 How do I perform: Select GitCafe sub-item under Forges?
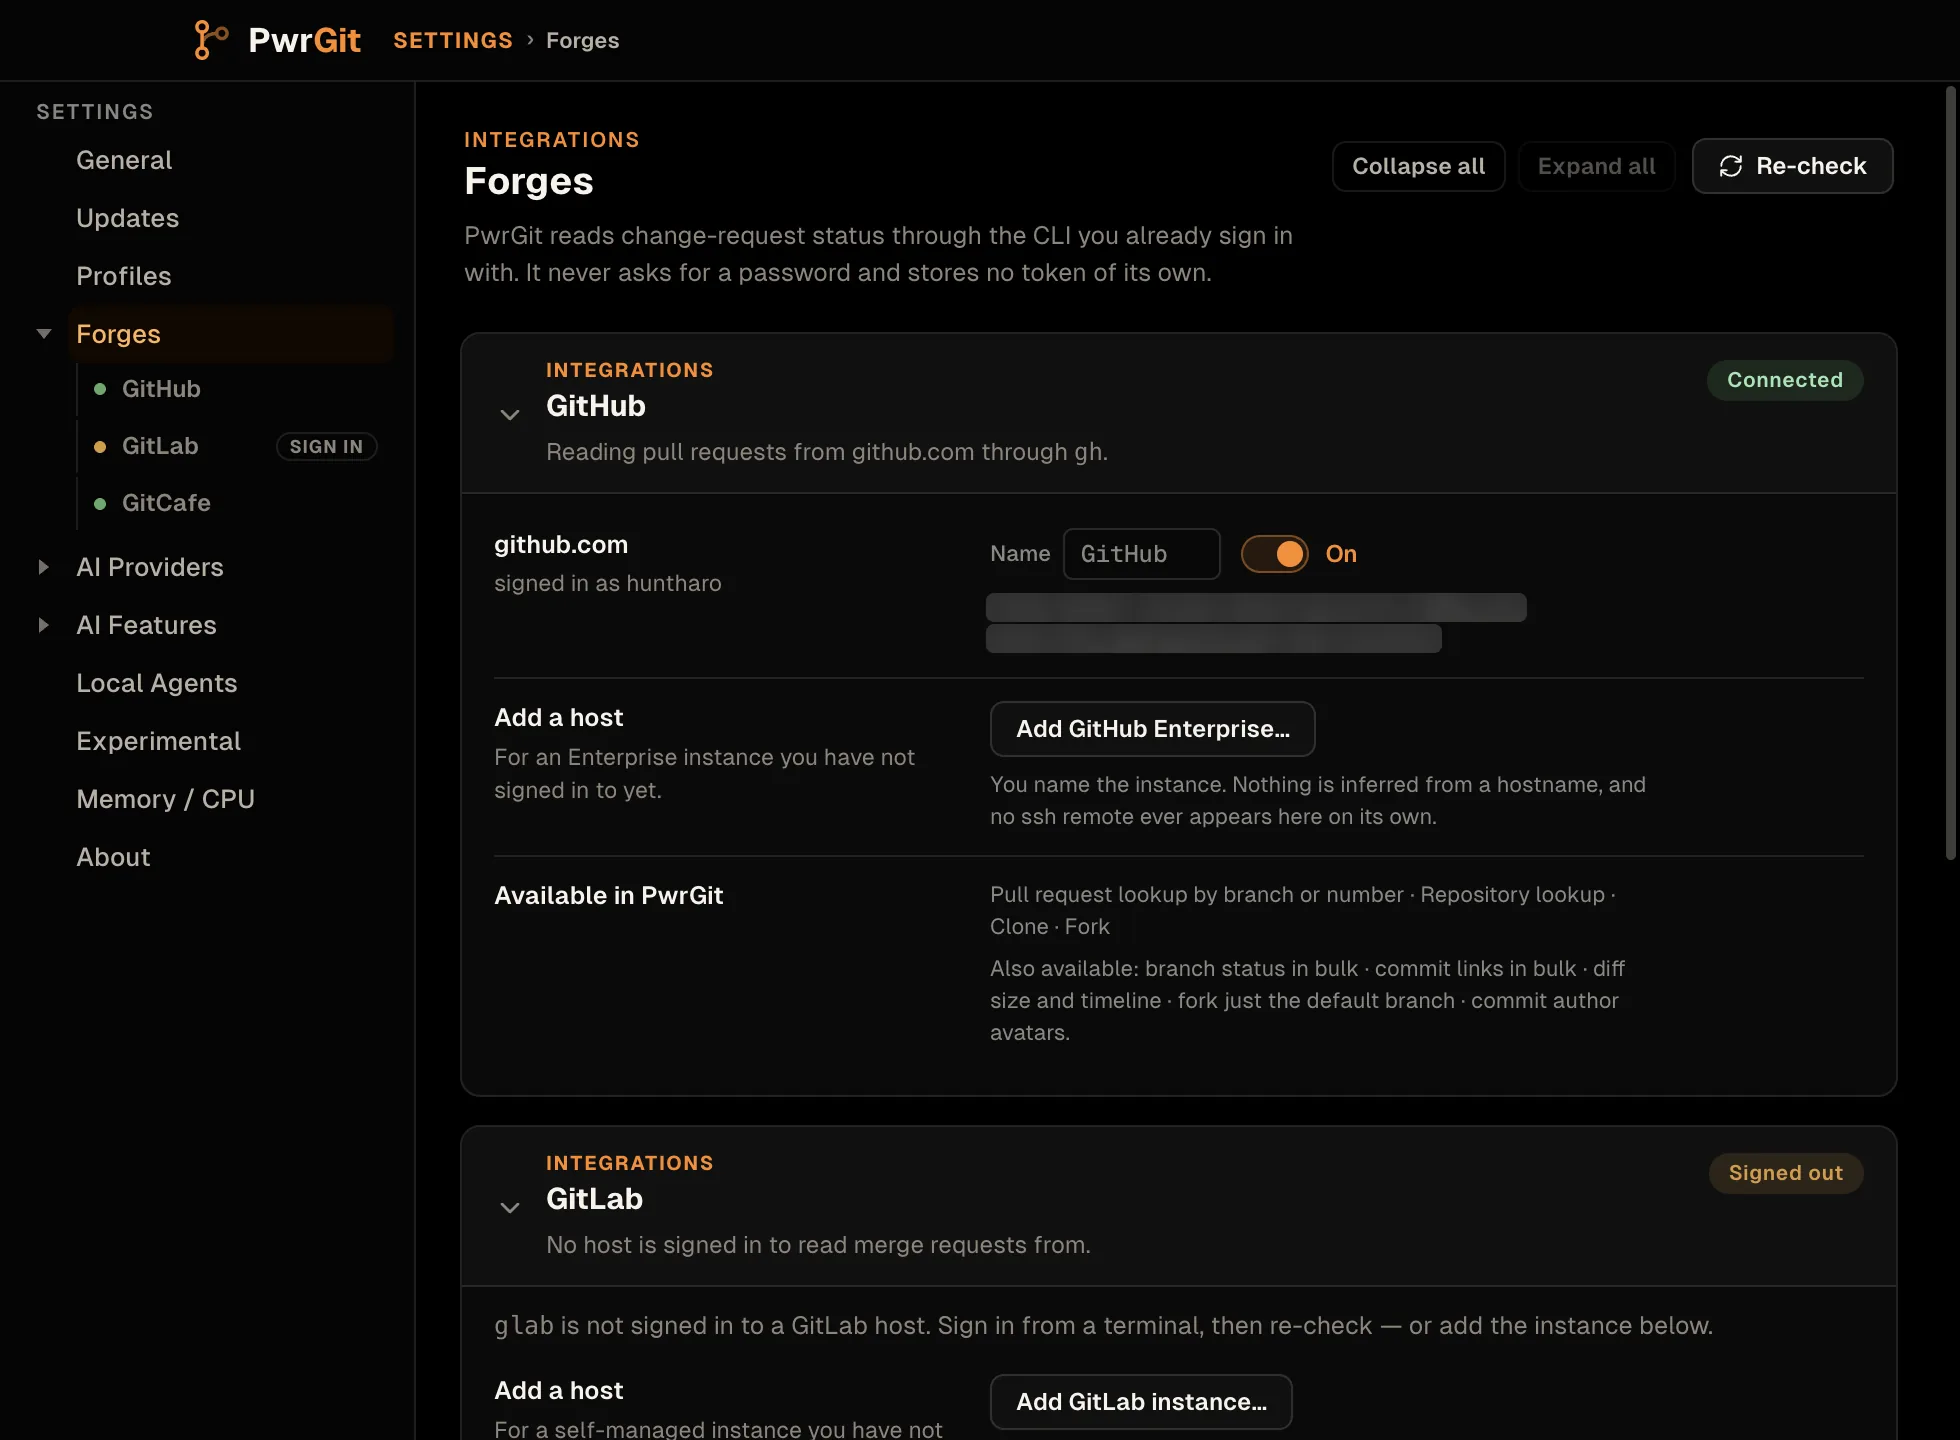tap(166, 503)
